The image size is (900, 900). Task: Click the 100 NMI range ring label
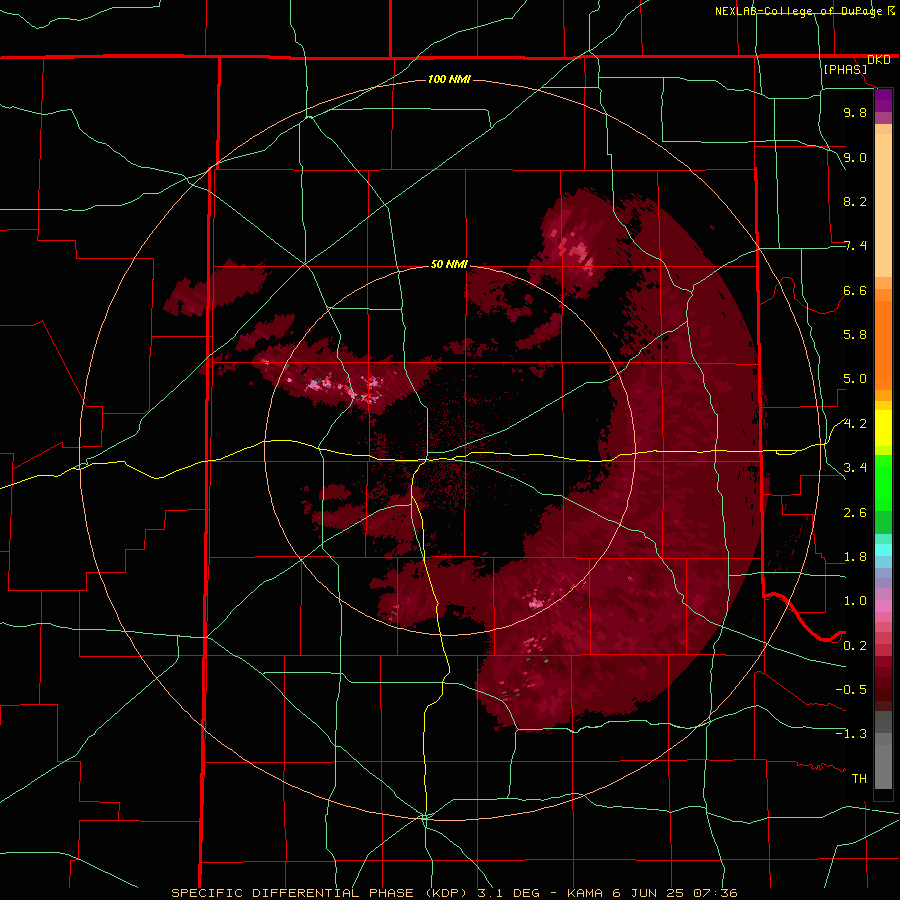click(x=449, y=79)
